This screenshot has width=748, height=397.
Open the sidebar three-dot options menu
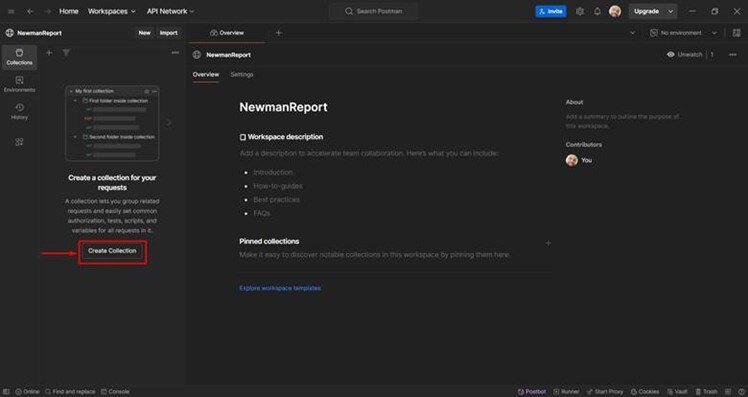[x=175, y=52]
